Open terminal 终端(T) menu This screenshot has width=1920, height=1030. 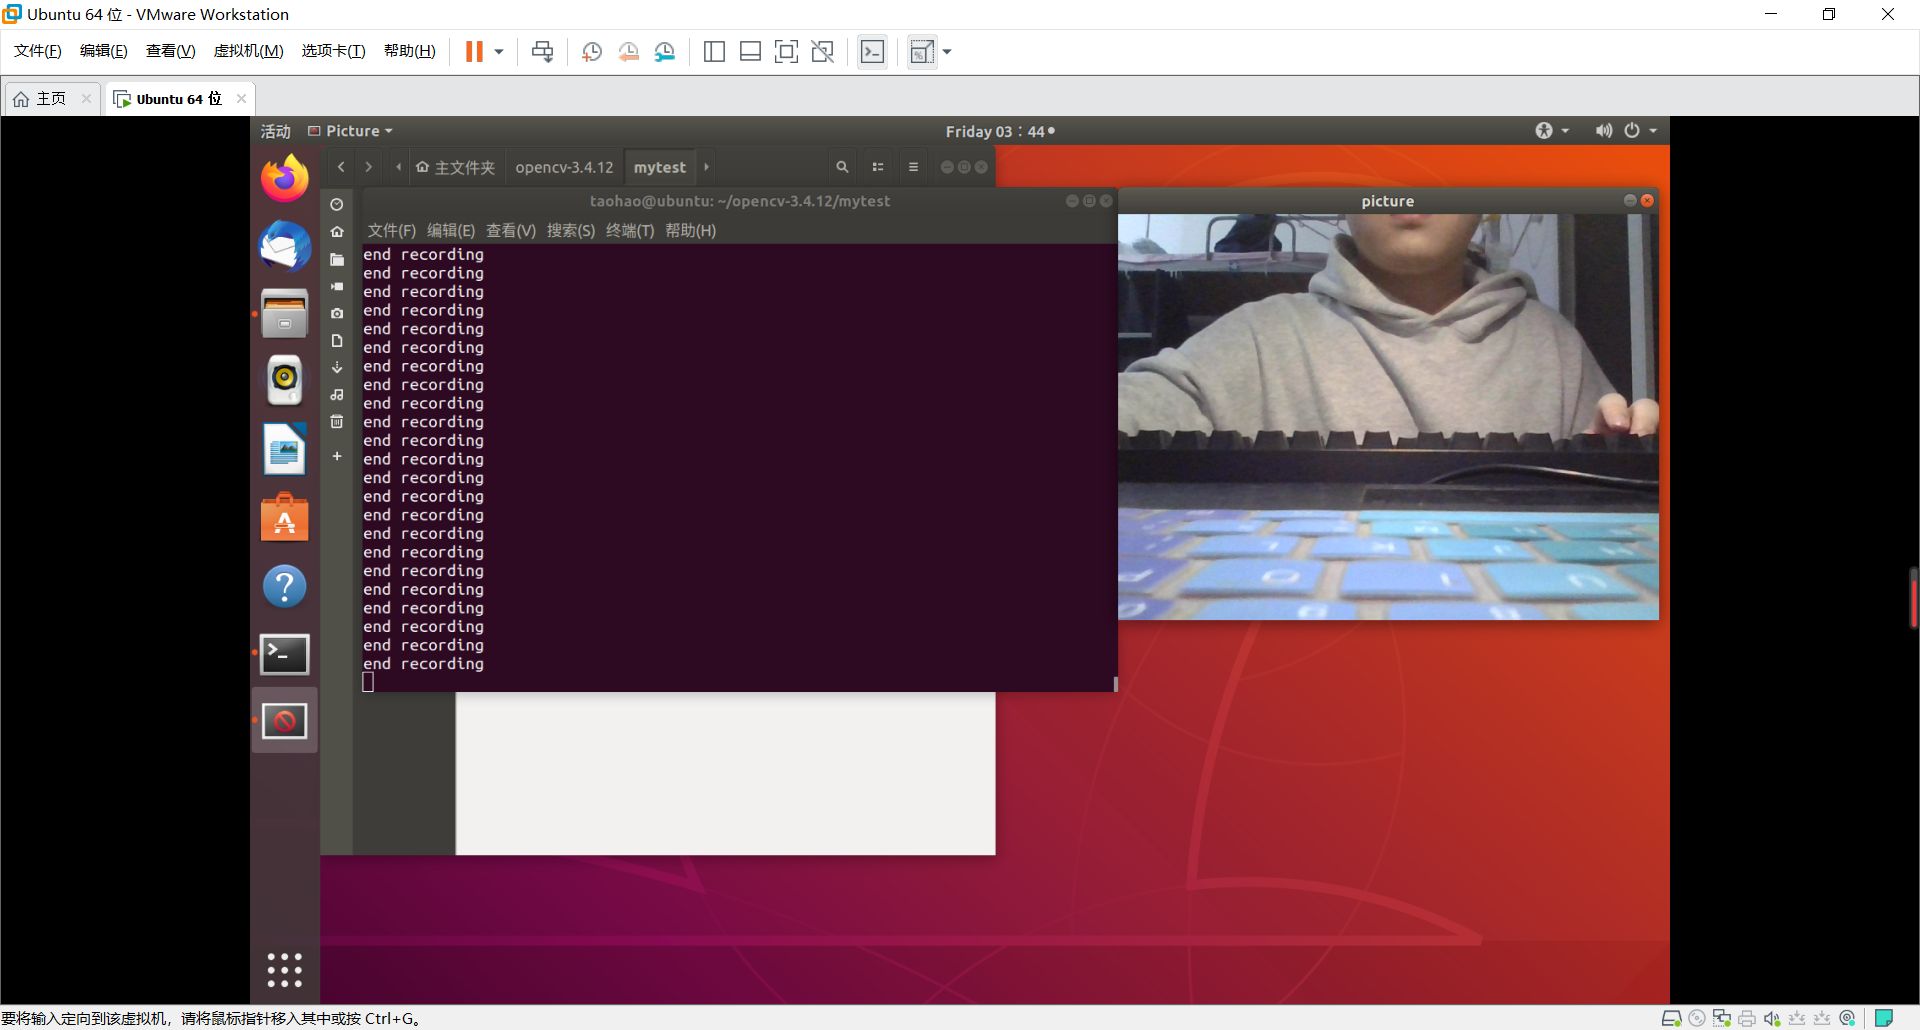point(630,231)
